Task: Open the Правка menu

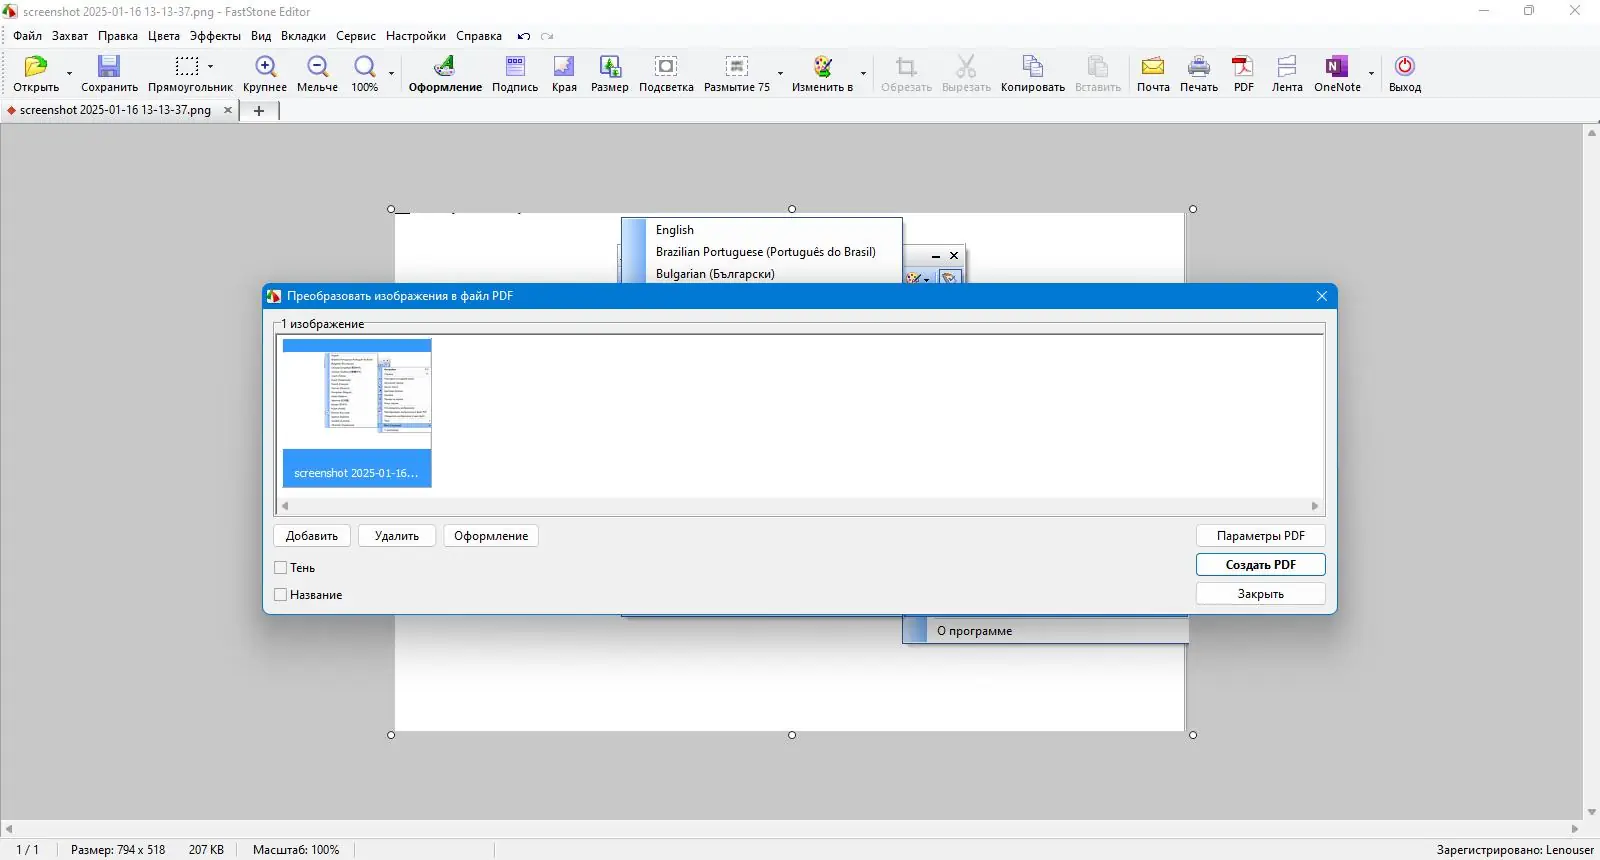Action: click(x=118, y=36)
